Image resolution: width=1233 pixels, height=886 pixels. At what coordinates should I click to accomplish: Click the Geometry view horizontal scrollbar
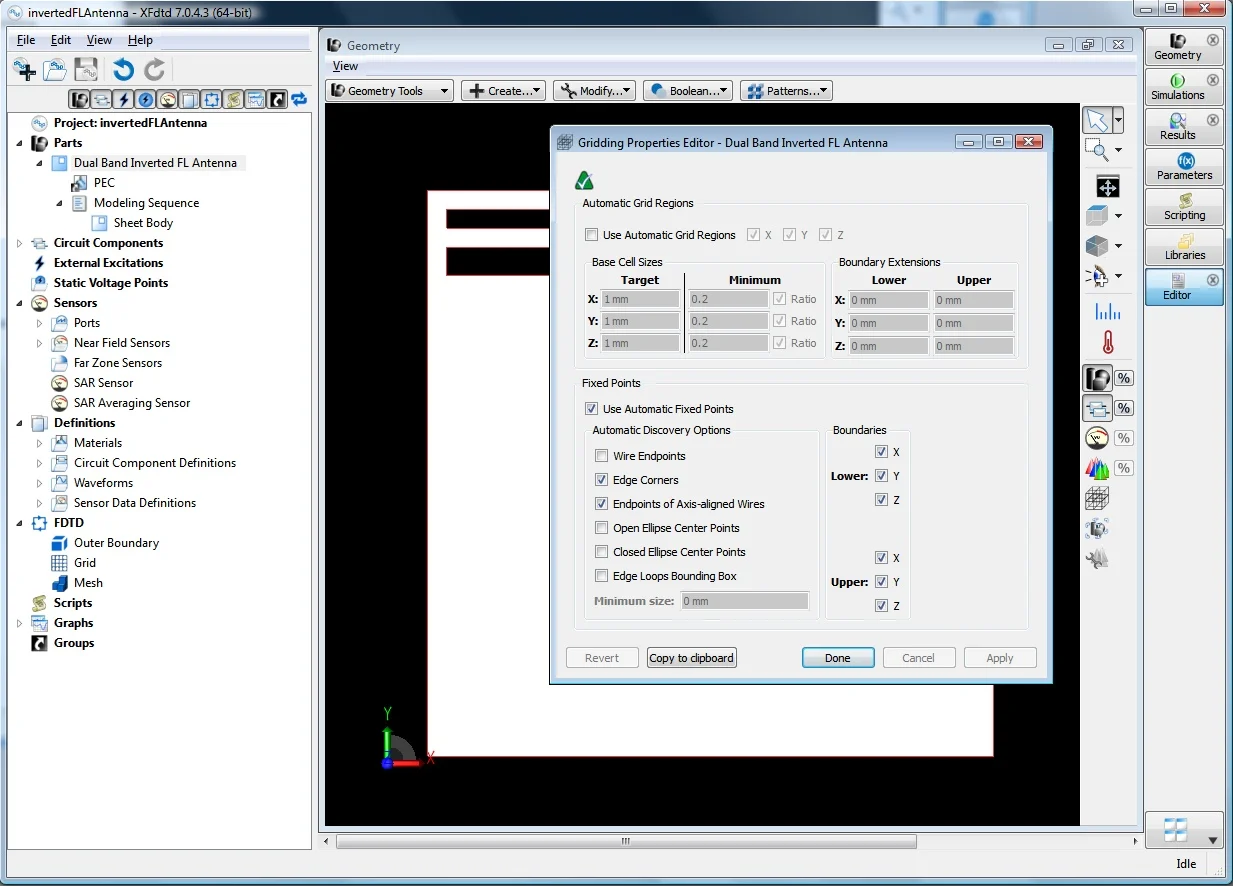(626, 842)
